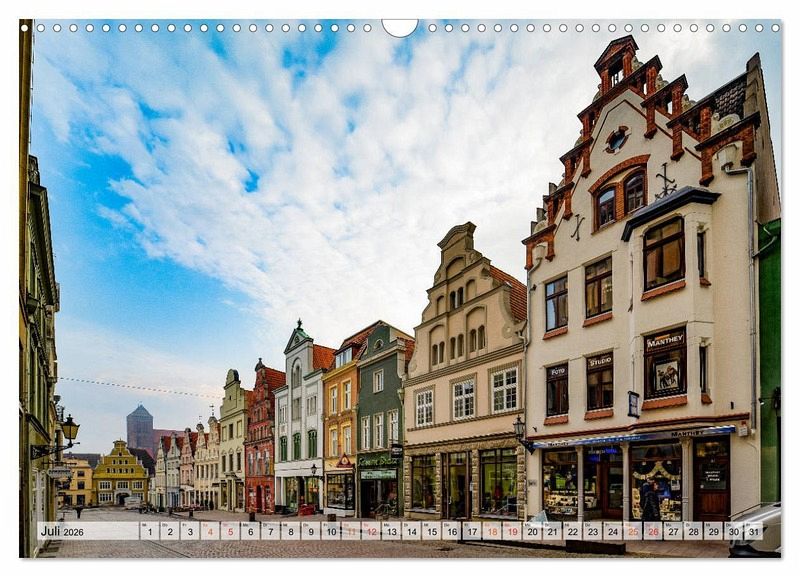This screenshot has width=800, height=577.
Task: Click the FOTO sign on the building facade
Action: 557,370
